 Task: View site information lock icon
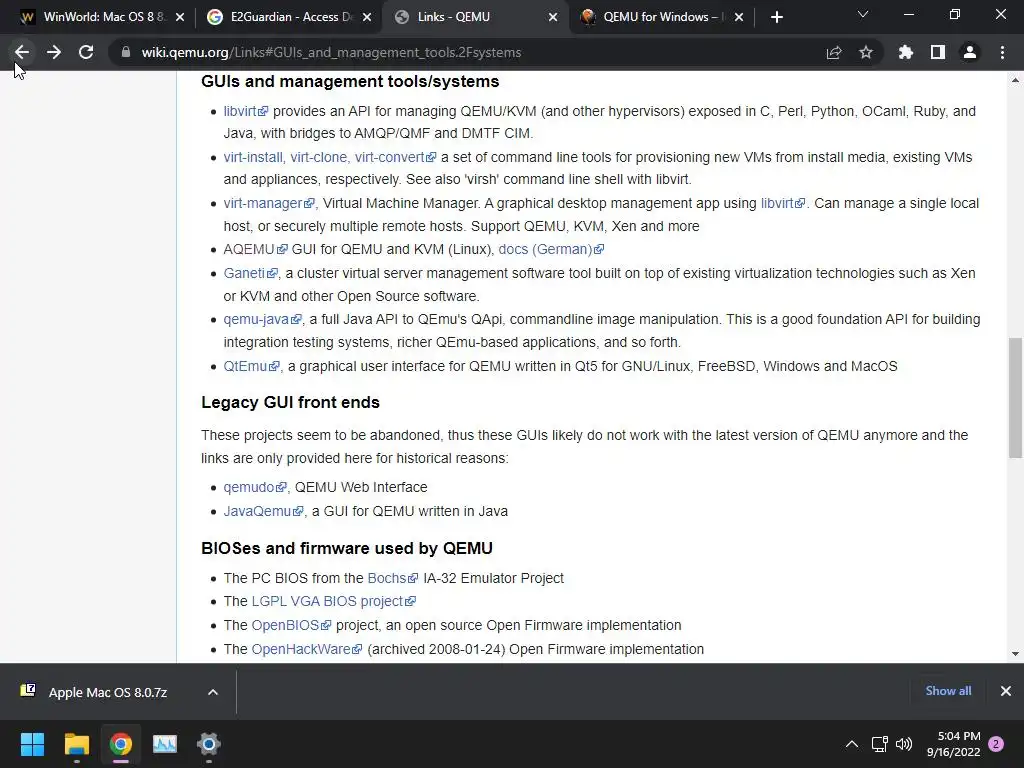point(126,52)
